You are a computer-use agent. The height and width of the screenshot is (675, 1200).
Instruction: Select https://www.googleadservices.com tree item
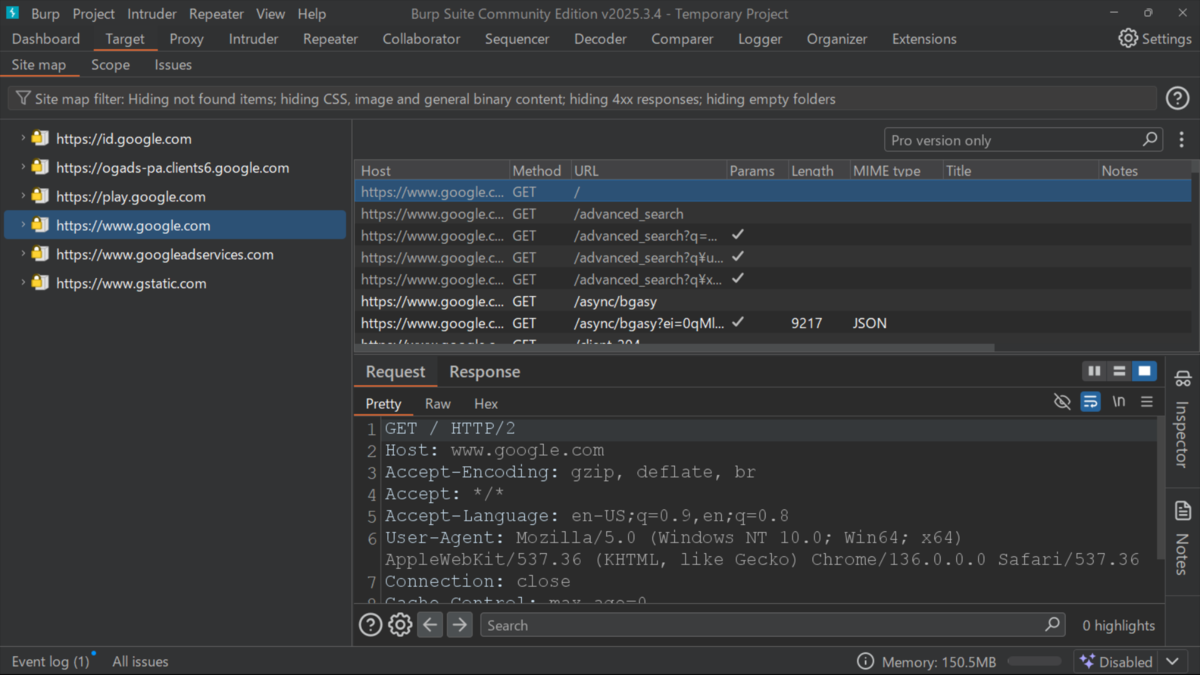pyautogui.click(x=165, y=254)
